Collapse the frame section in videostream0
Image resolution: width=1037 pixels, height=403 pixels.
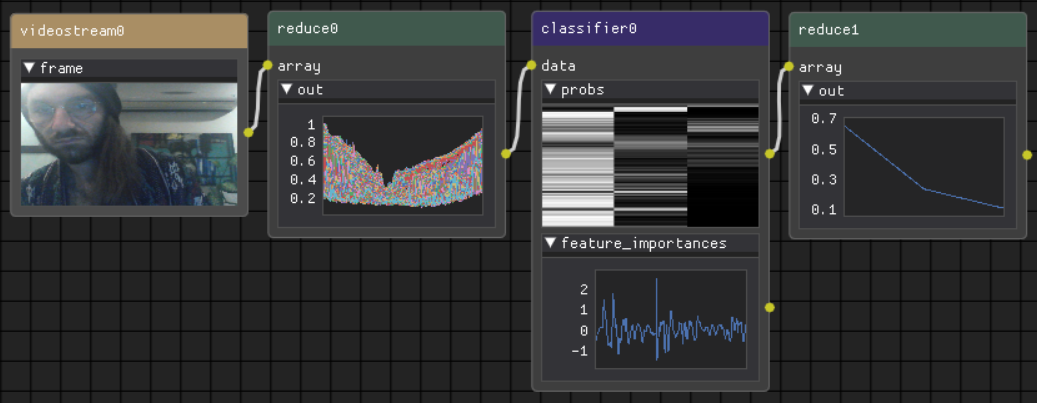(30, 69)
